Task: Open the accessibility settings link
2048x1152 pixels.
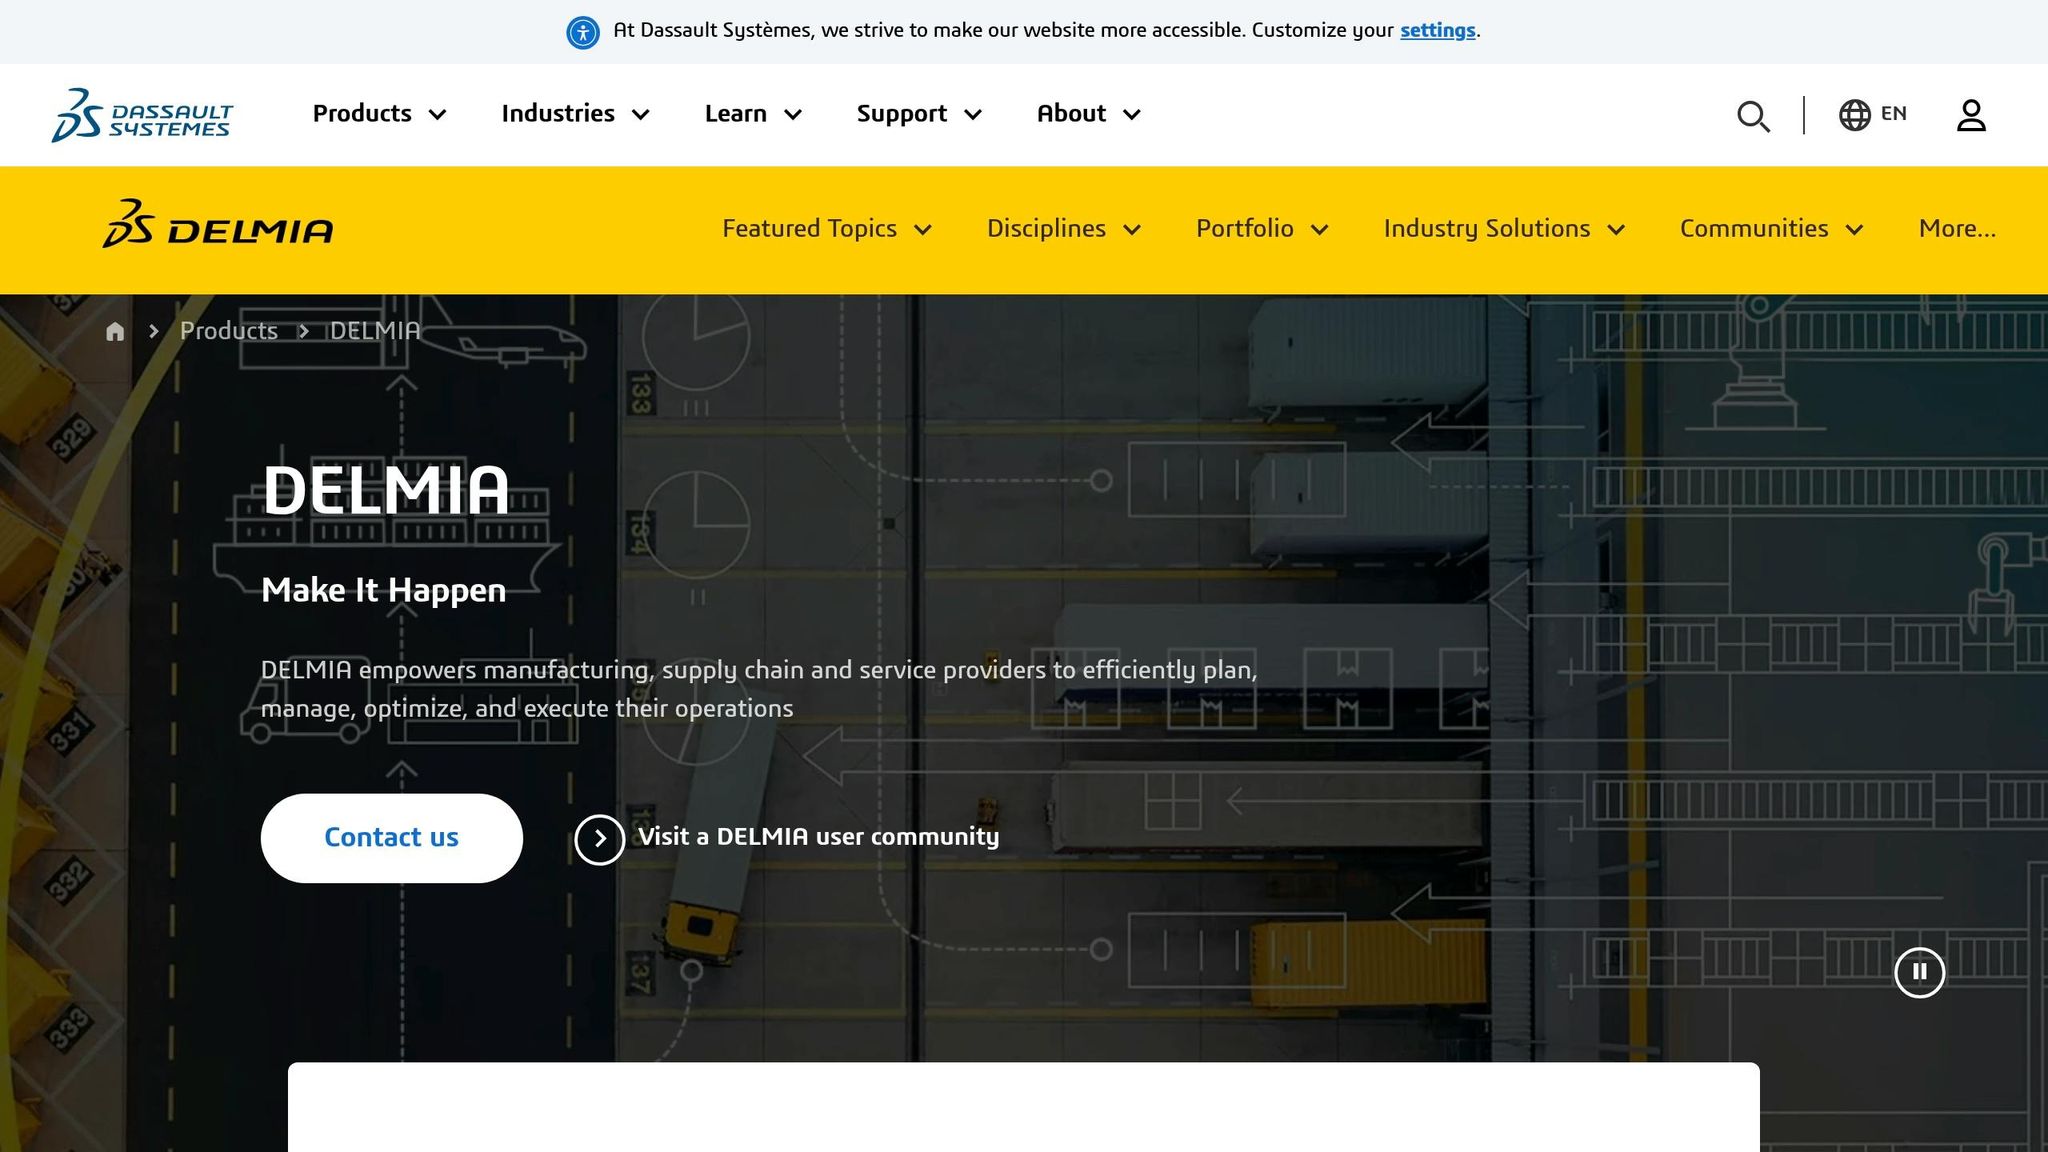Action: 1437,31
